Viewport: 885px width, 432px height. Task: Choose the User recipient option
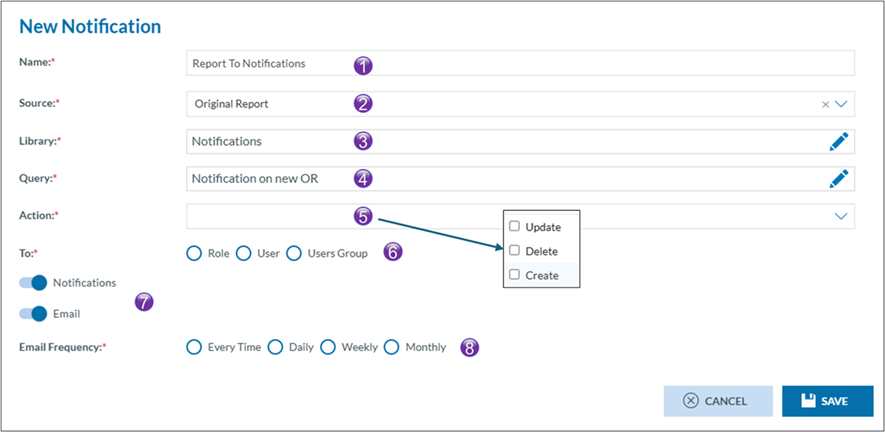tap(244, 253)
